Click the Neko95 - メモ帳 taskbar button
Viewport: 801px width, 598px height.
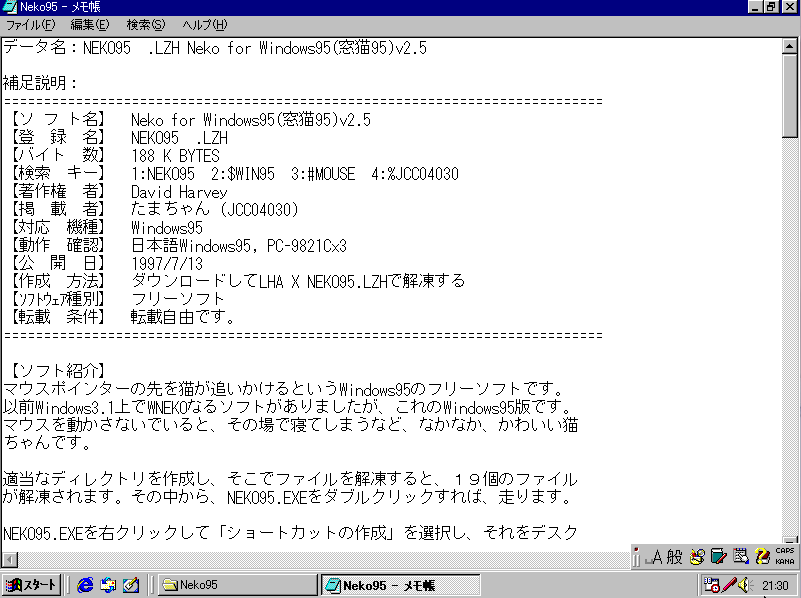[x=400, y=585]
